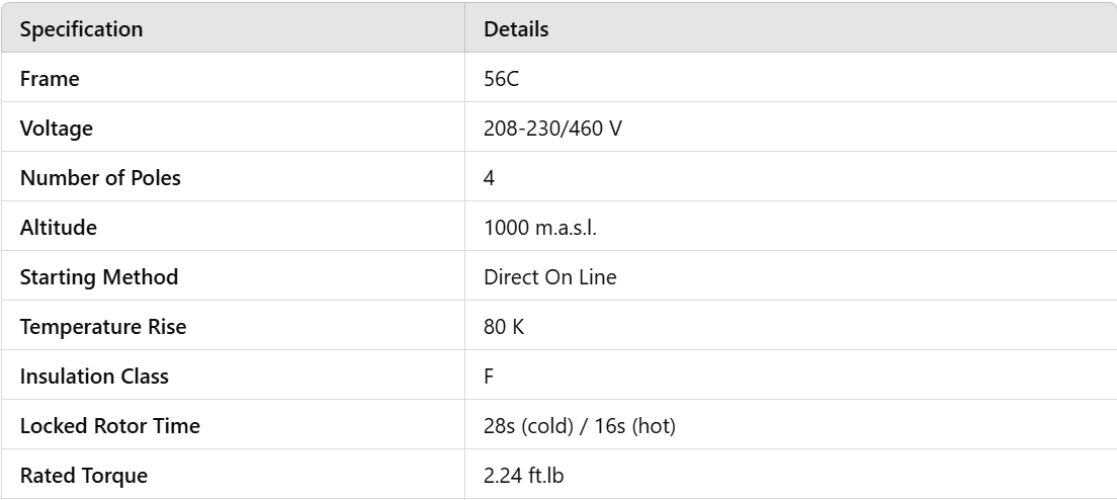Screen dimensions: 1117x500
Task: Select the Starting Method label
Action: 99,278
